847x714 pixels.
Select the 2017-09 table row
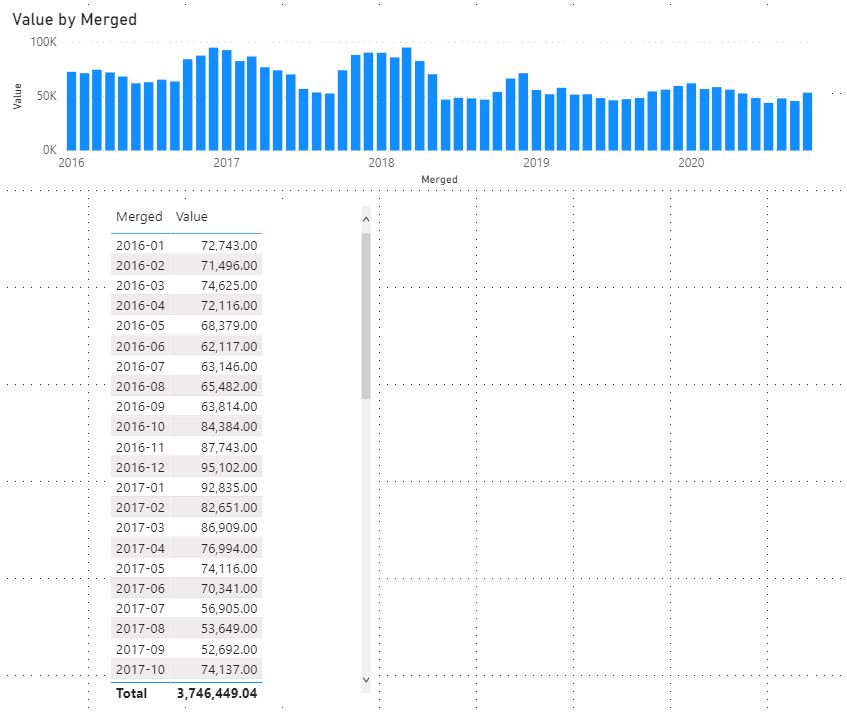(186, 649)
